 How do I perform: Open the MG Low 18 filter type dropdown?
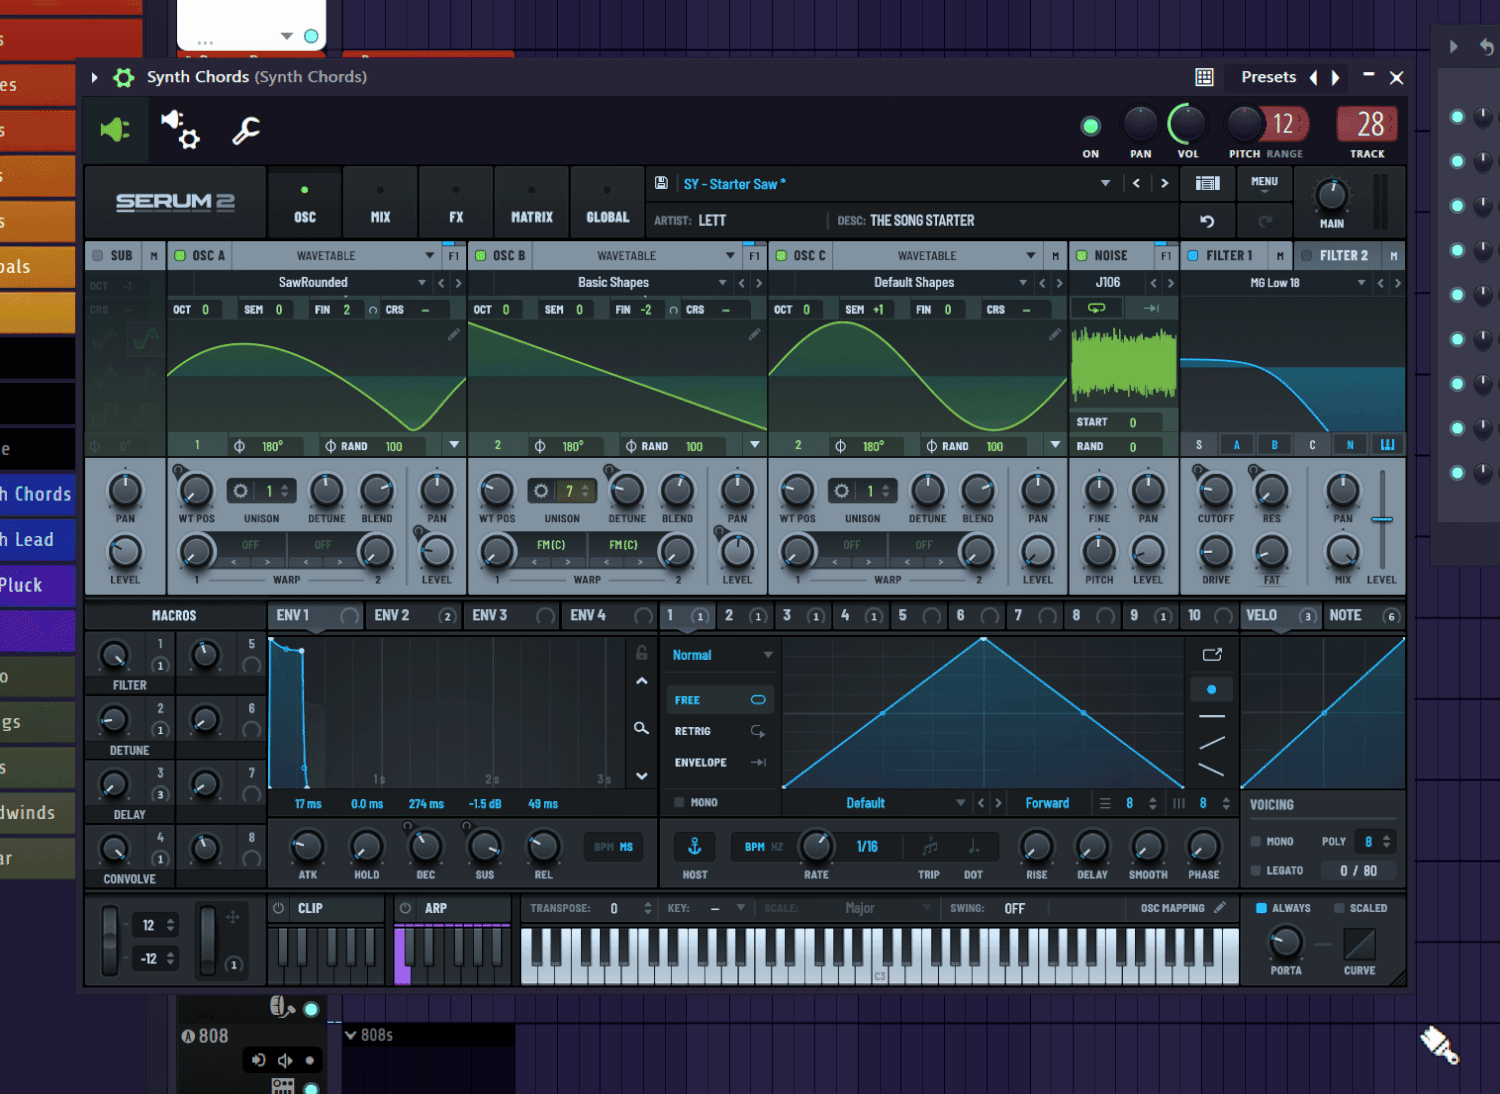[1362, 282]
